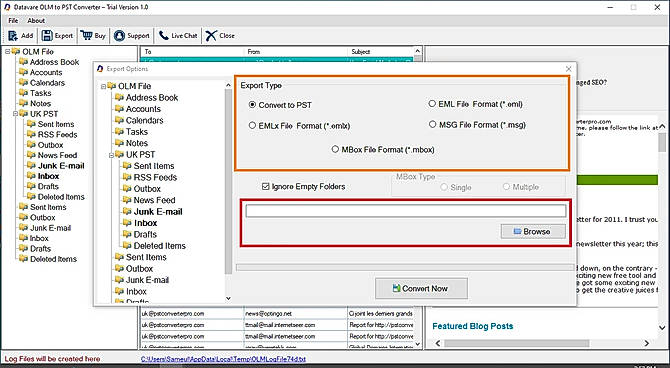Select Notes folder in main window tree
Image resolution: width=670 pixels, height=368 pixels.
pyautogui.click(x=35, y=103)
